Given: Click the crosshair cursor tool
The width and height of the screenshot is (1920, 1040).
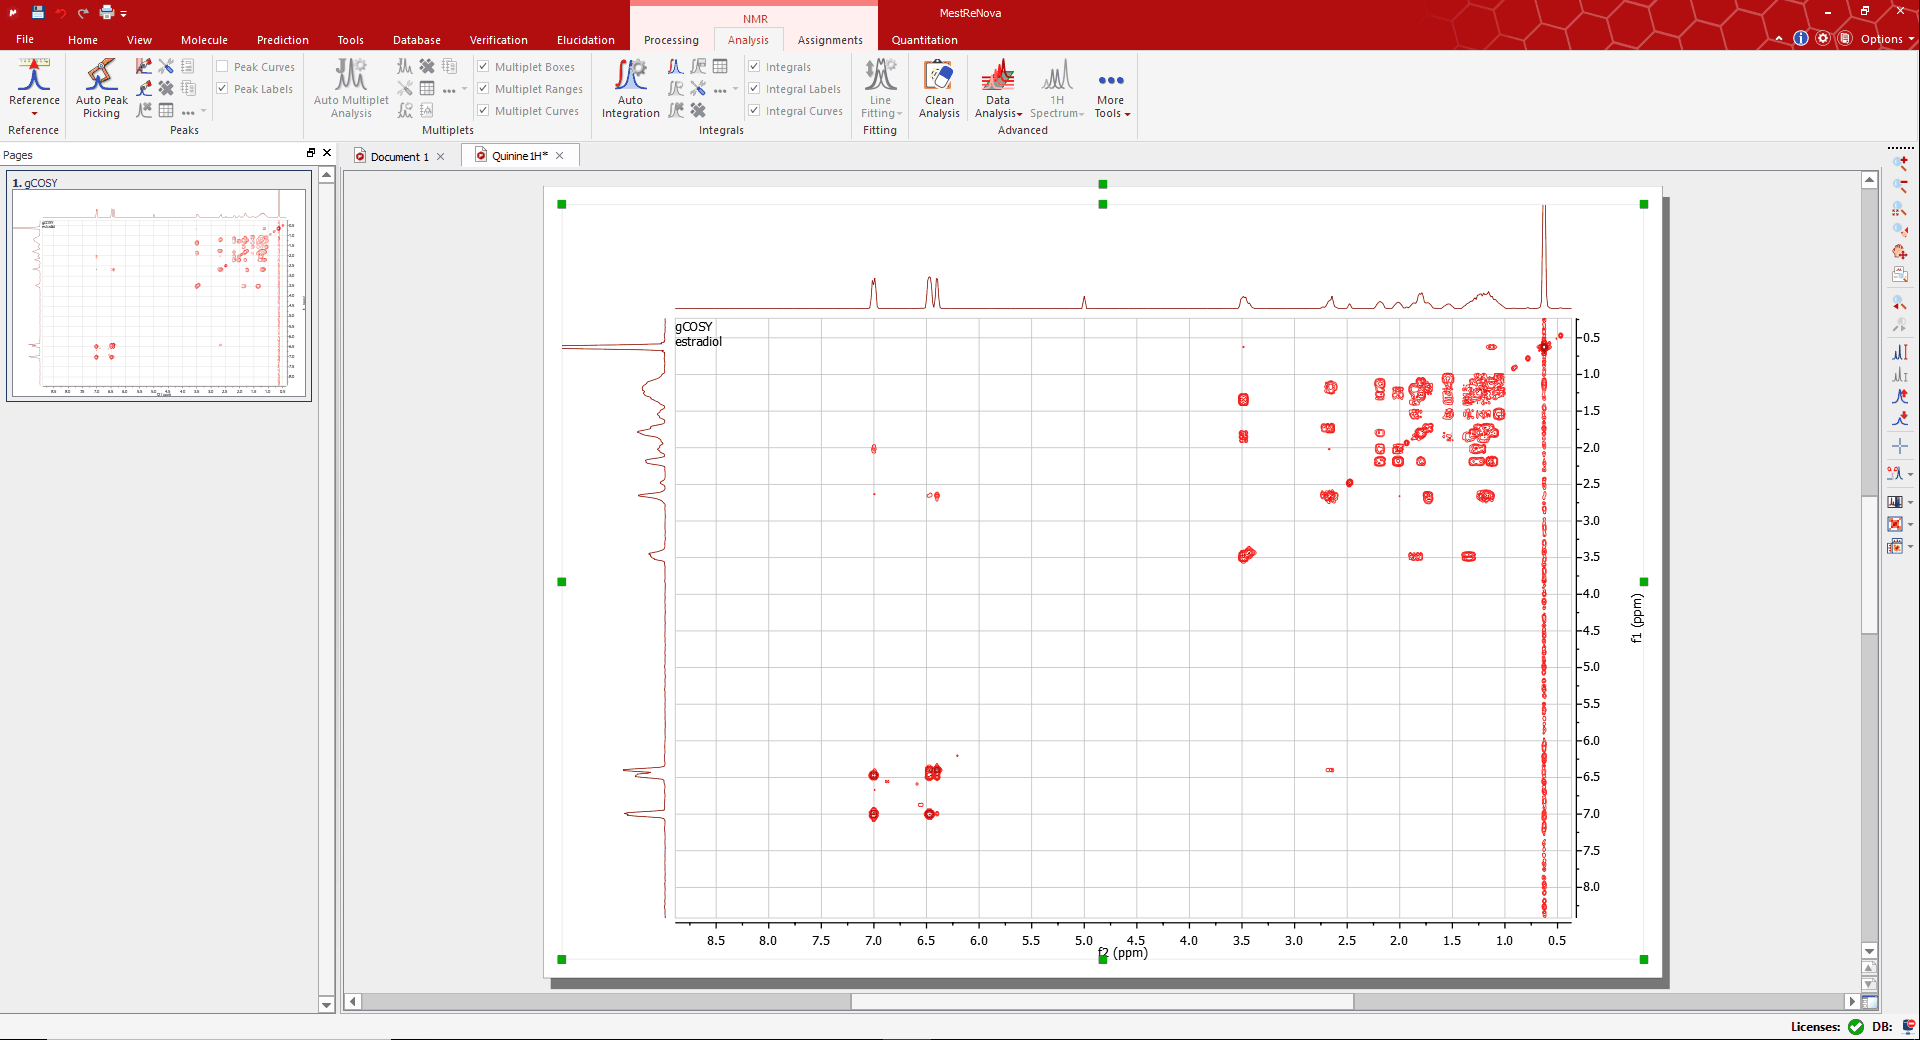Looking at the screenshot, I should point(1900,446).
